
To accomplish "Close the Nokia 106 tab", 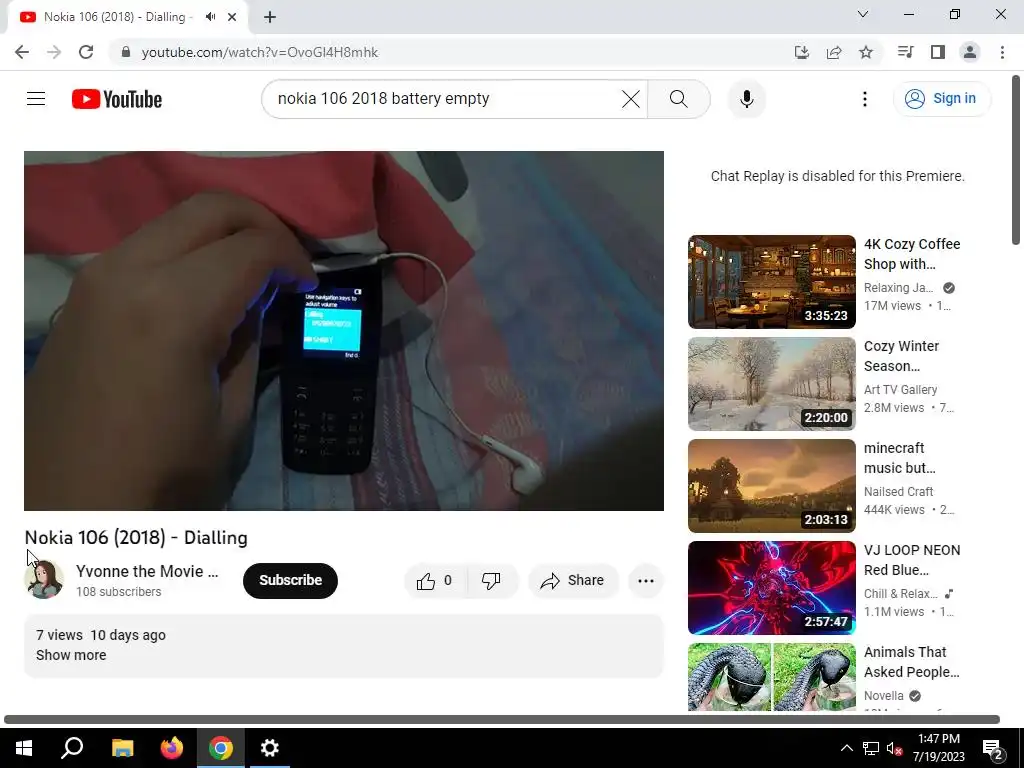I will (232, 17).
